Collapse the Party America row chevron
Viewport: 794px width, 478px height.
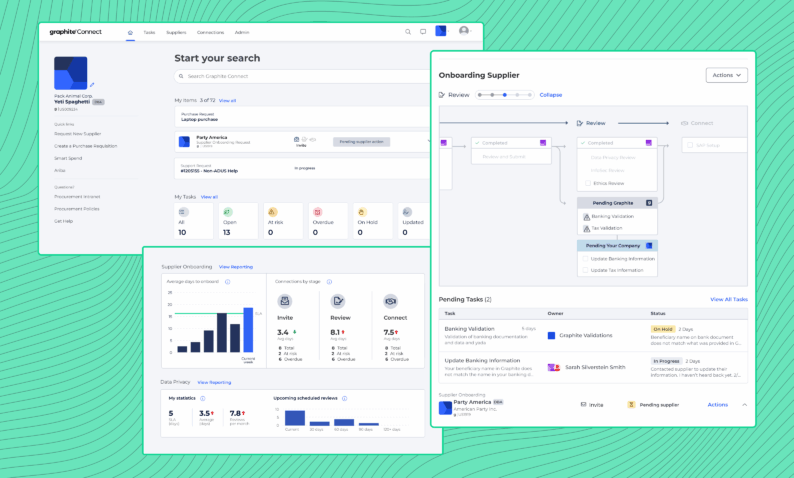click(x=744, y=405)
